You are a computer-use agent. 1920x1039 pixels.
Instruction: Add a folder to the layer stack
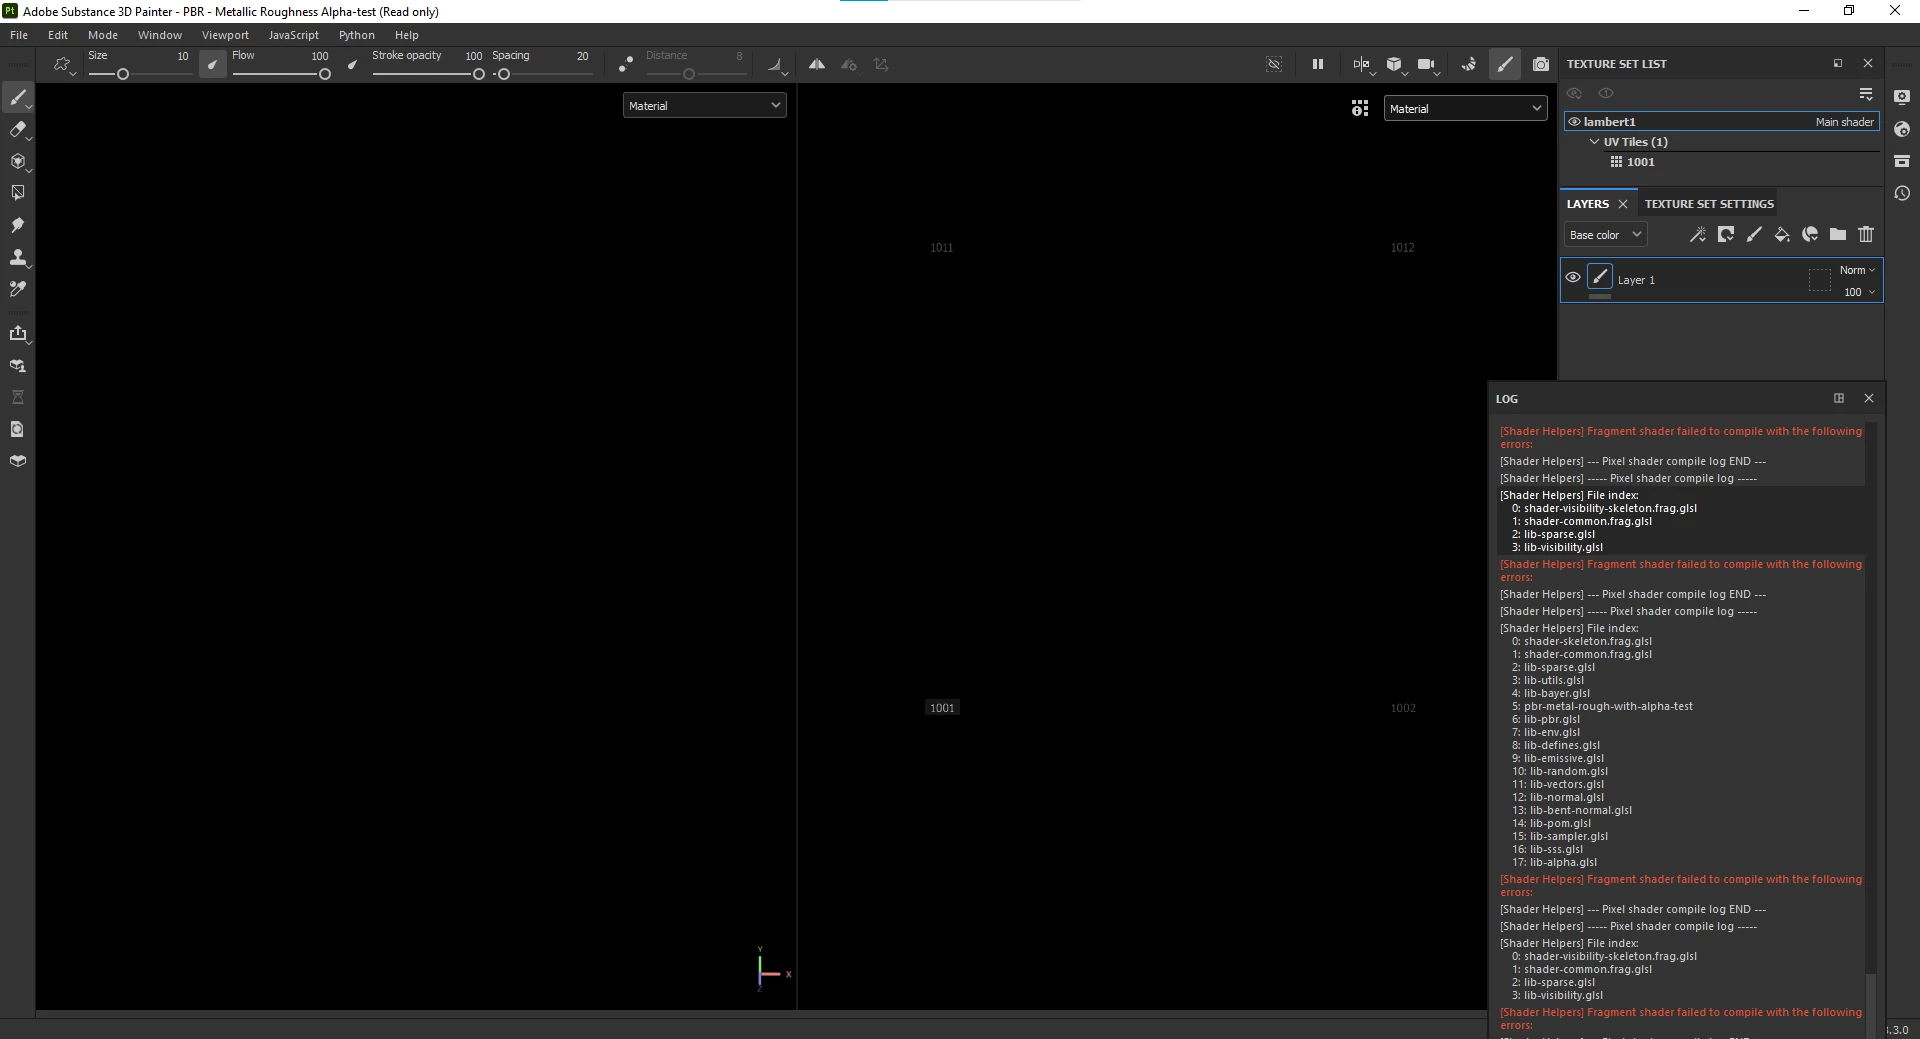(x=1838, y=234)
